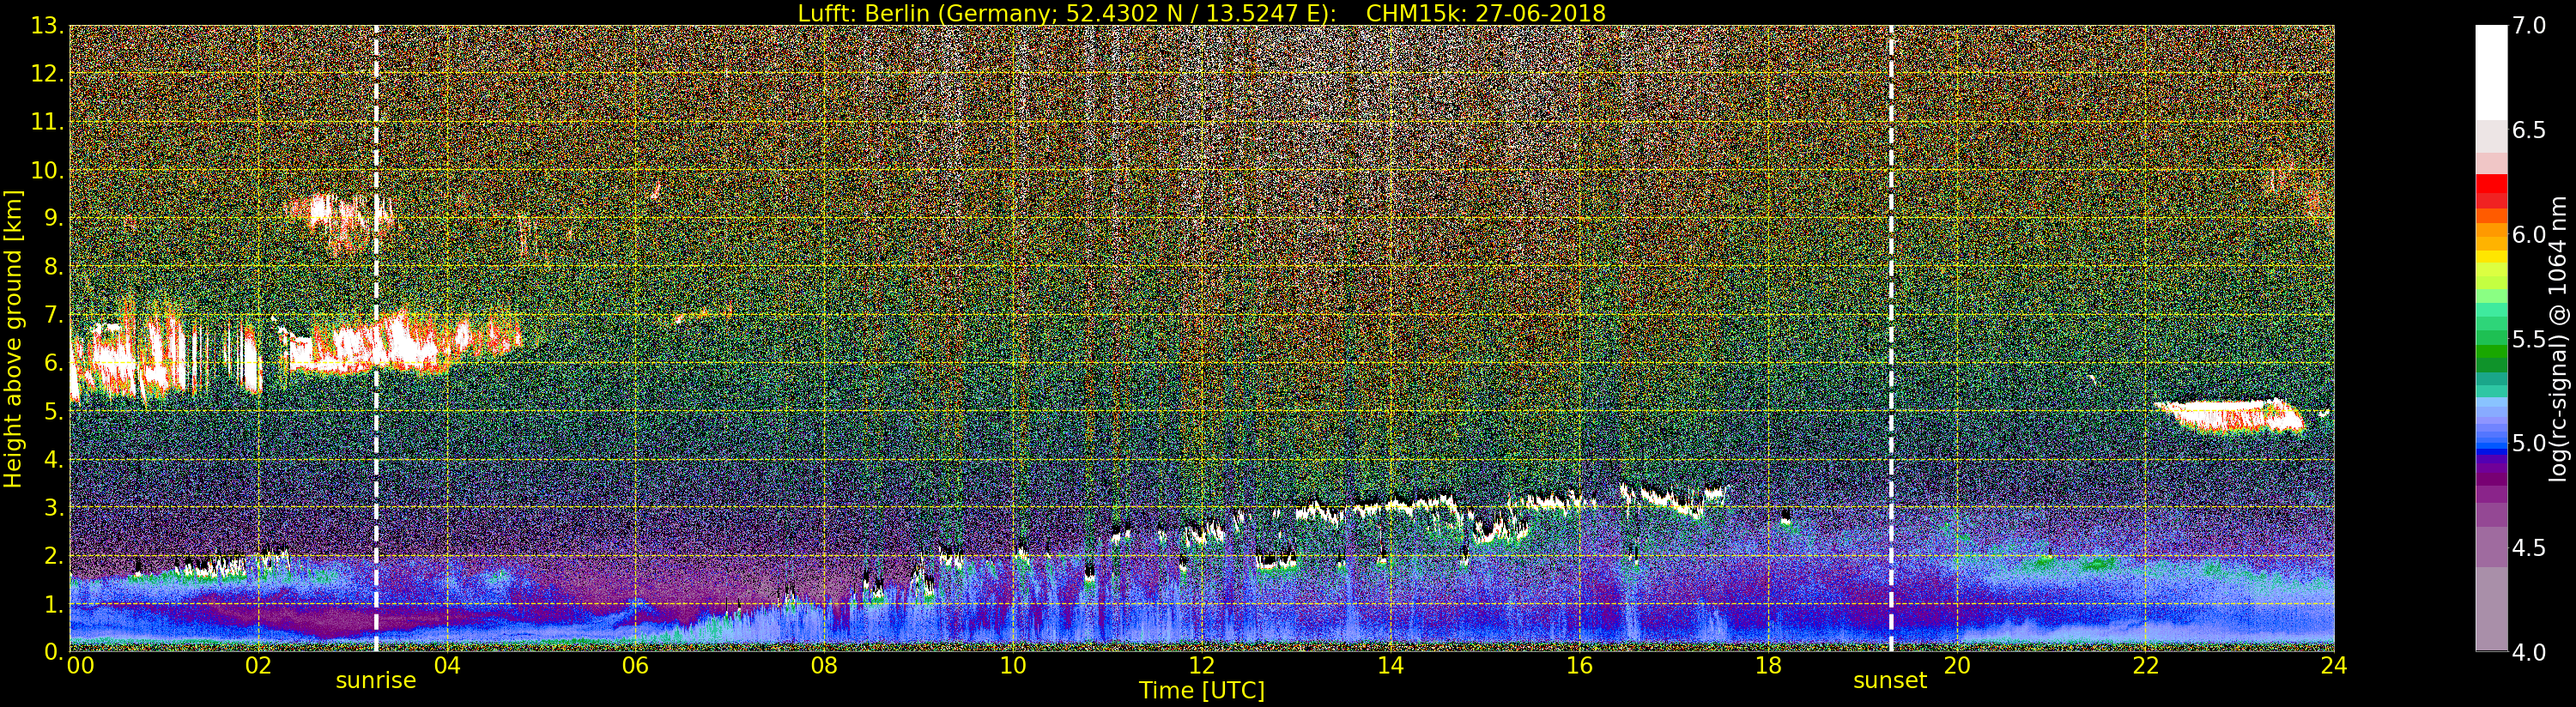Click the x-axis tick label '14'
Screen dimensions: 2576x707
point(1390,666)
